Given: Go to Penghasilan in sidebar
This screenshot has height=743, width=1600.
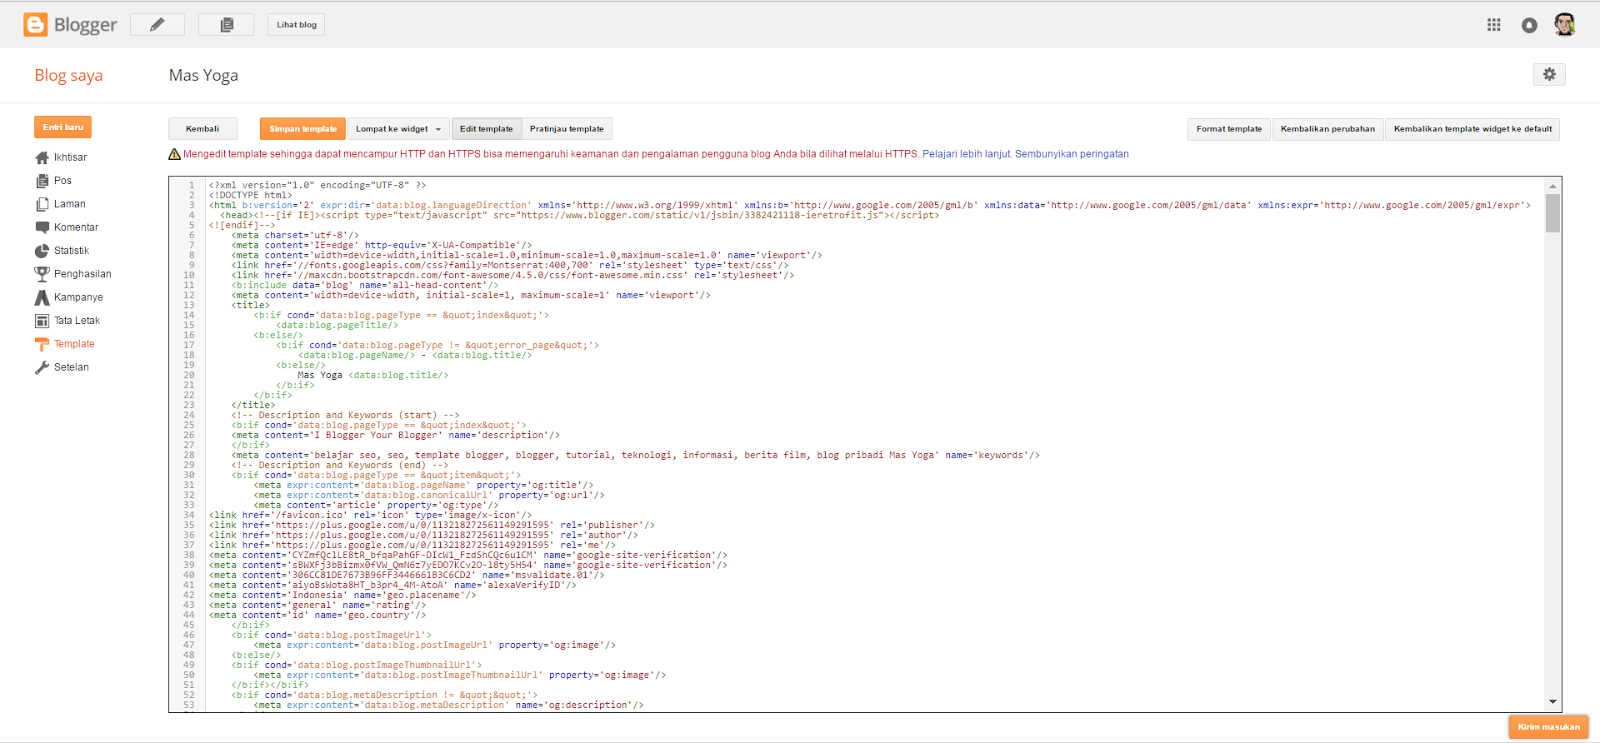Looking at the screenshot, I should pyautogui.click(x=83, y=274).
